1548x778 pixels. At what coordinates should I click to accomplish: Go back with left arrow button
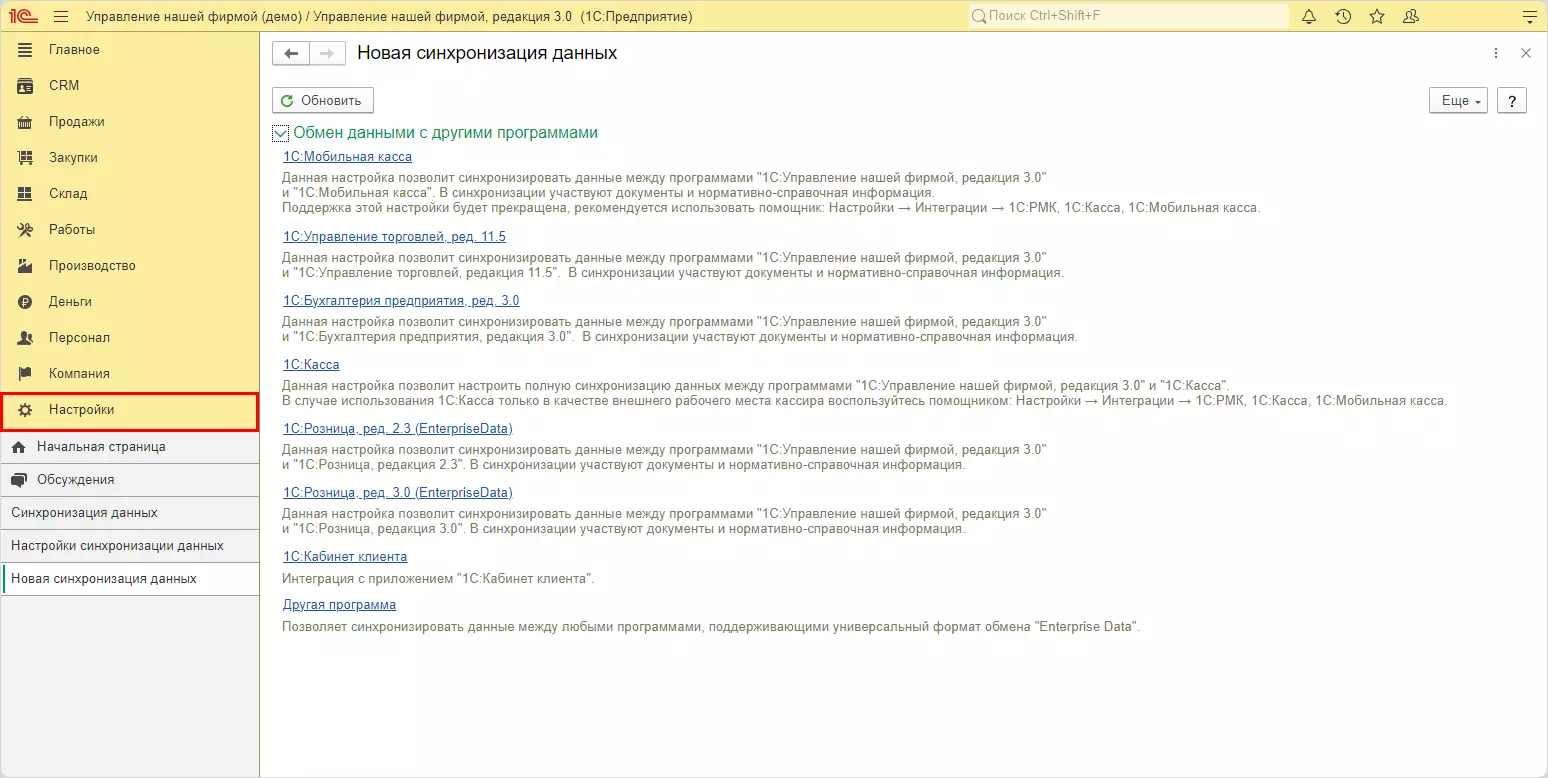291,54
